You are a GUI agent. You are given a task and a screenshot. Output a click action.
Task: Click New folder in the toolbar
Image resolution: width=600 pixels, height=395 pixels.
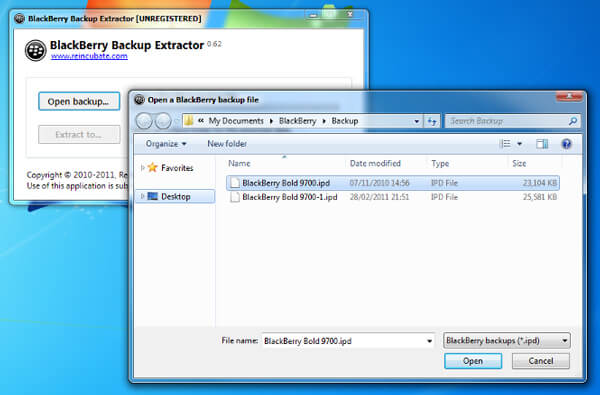point(227,144)
